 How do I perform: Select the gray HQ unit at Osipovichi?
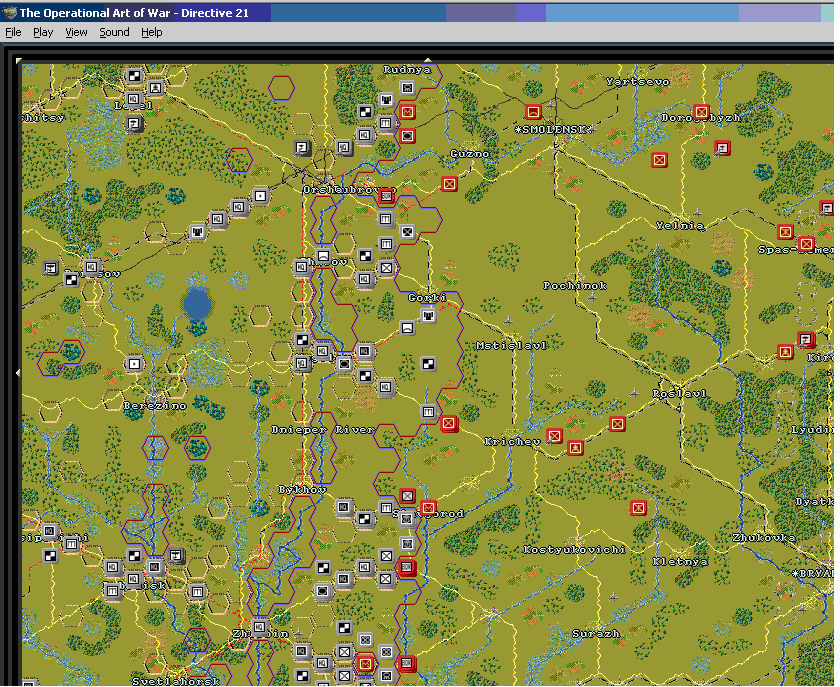50,531
